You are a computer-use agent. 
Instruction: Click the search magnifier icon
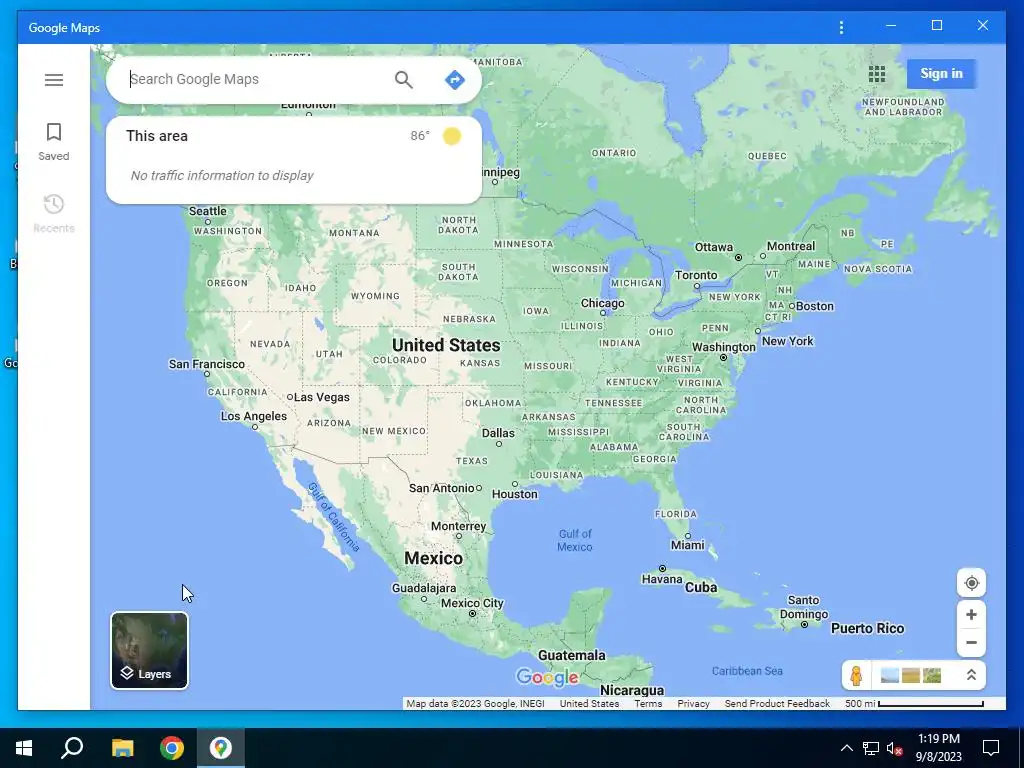coord(404,80)
